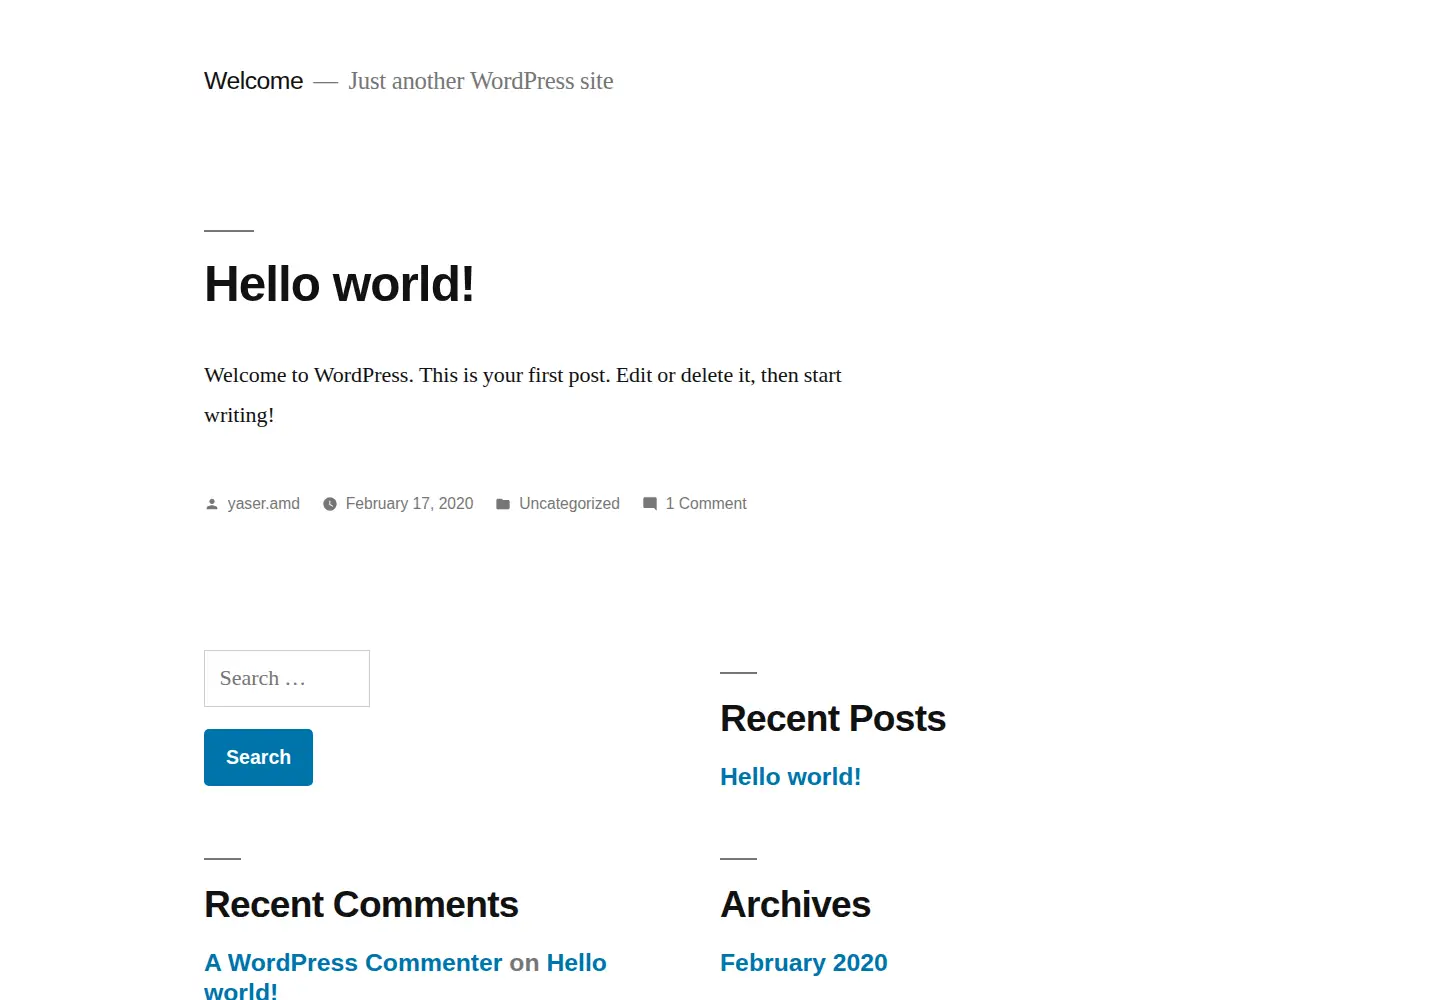Click the author person icon

point(212,504)
